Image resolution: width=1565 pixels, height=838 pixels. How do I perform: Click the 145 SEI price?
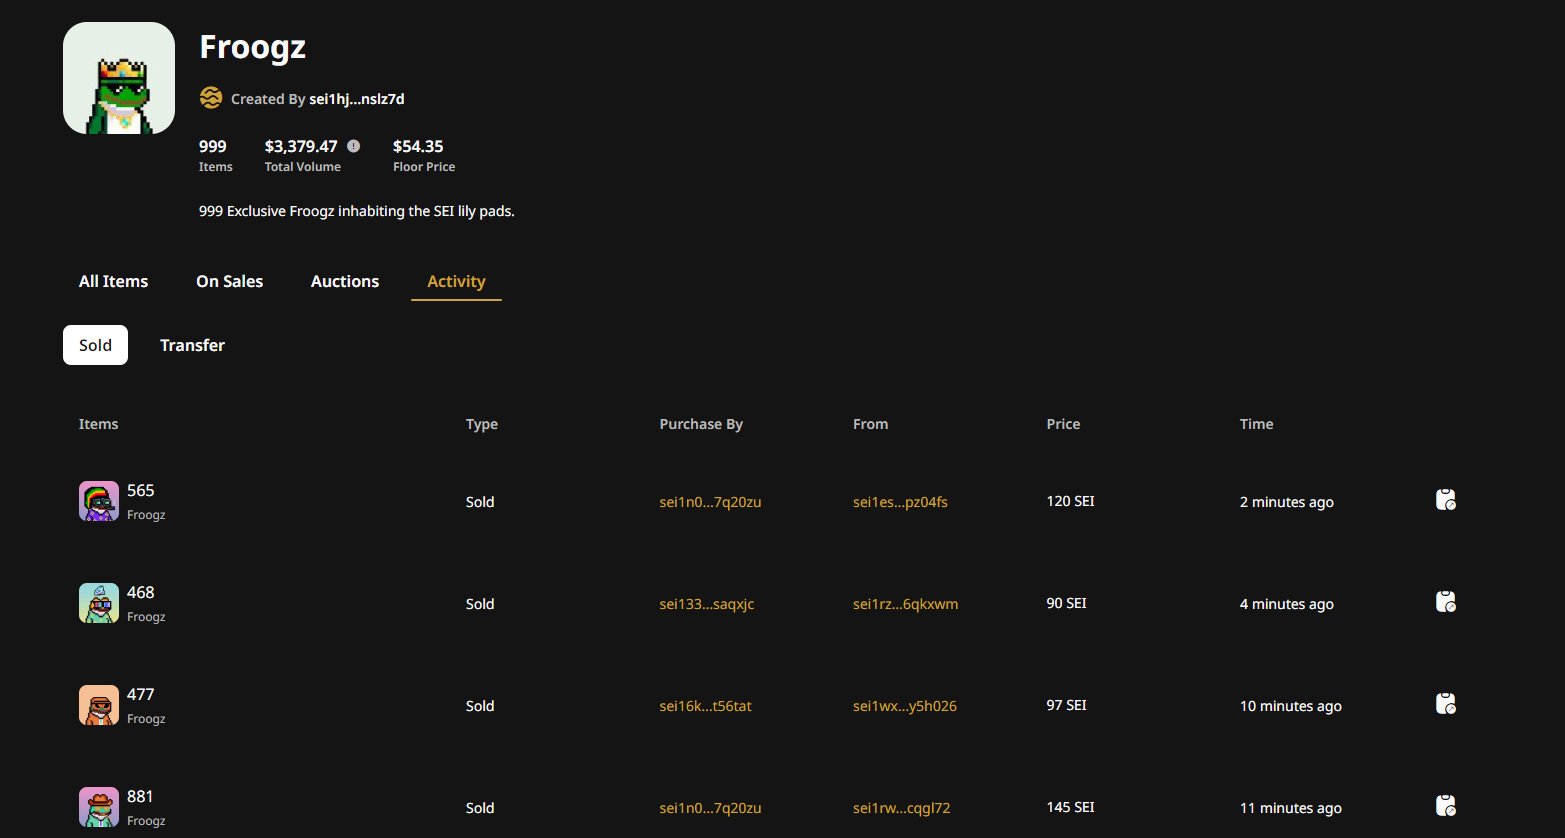[1070, 807]
